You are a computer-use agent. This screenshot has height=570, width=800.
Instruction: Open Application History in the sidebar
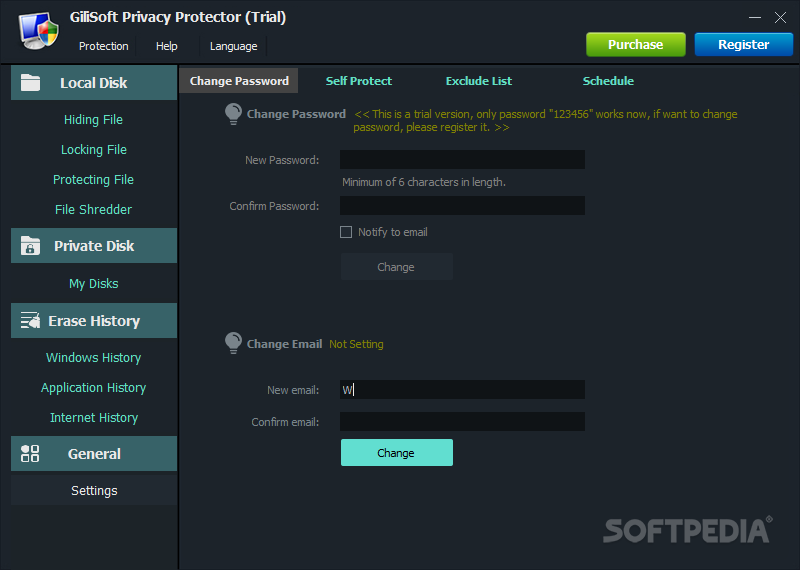(x=94, y=387)
